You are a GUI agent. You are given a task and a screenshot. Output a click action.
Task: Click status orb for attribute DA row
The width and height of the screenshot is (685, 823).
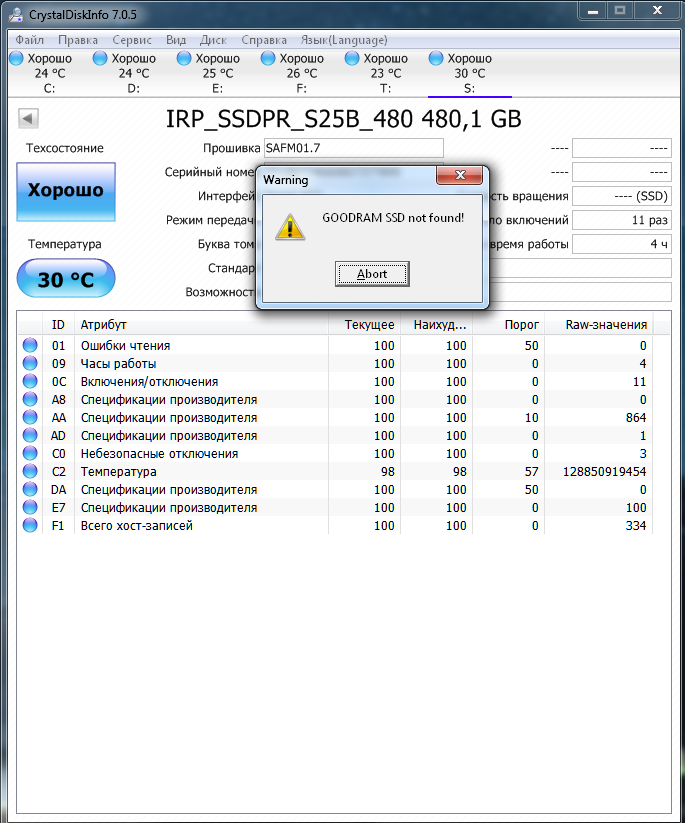(30, 489)
